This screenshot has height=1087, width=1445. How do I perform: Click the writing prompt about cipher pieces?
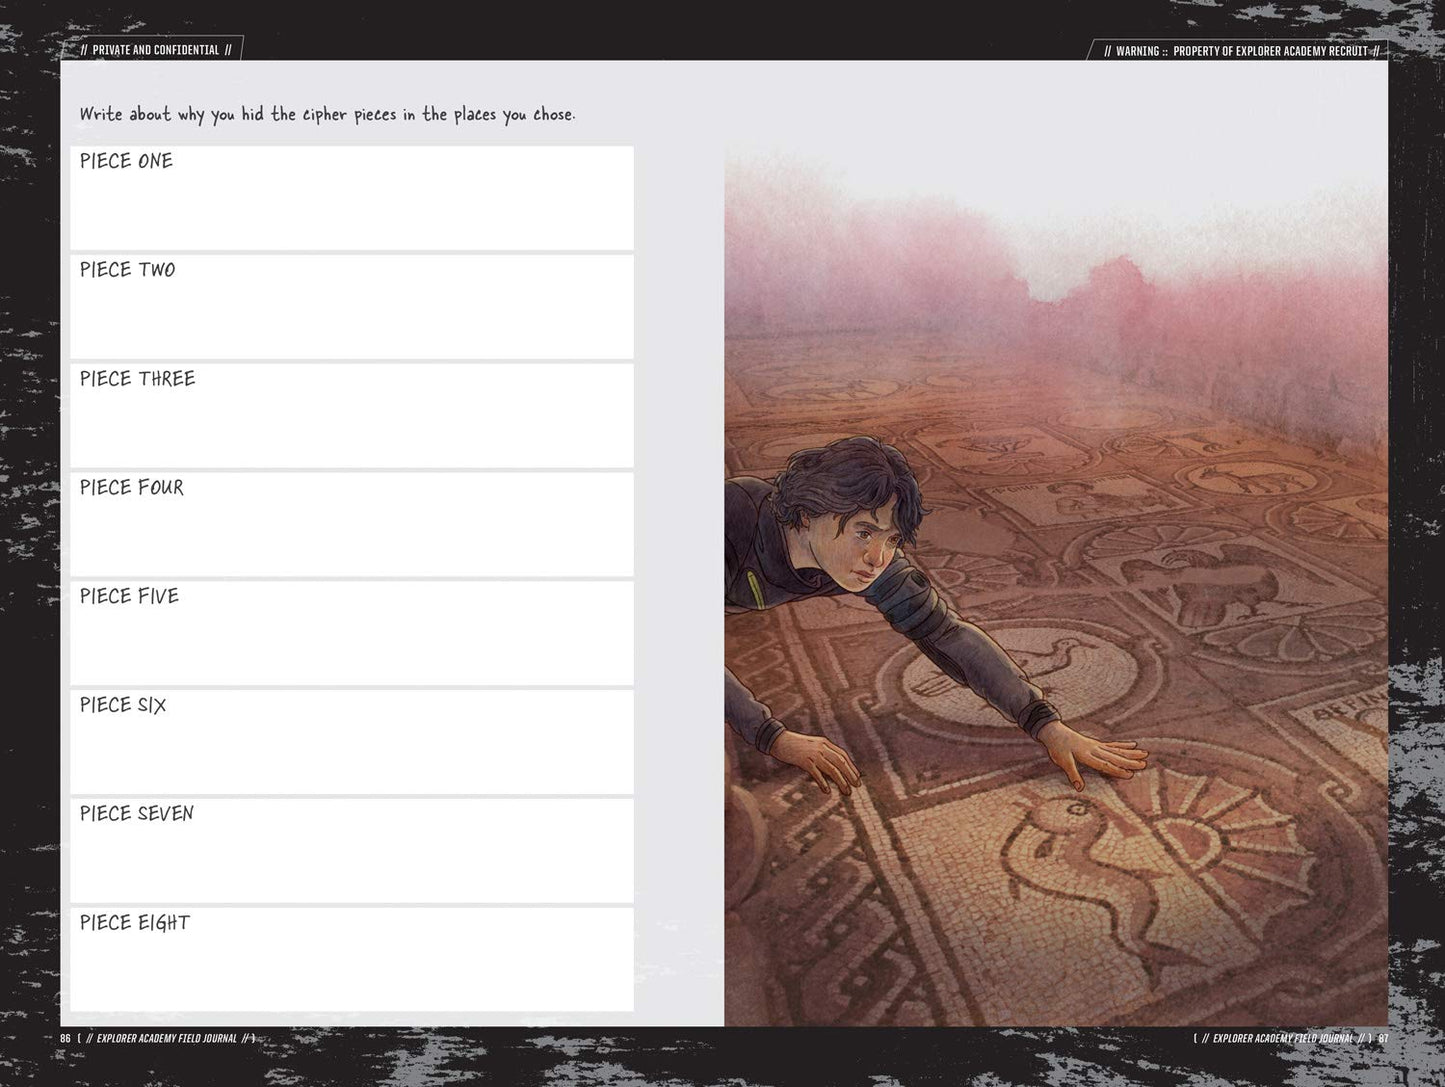pos(328,115)
